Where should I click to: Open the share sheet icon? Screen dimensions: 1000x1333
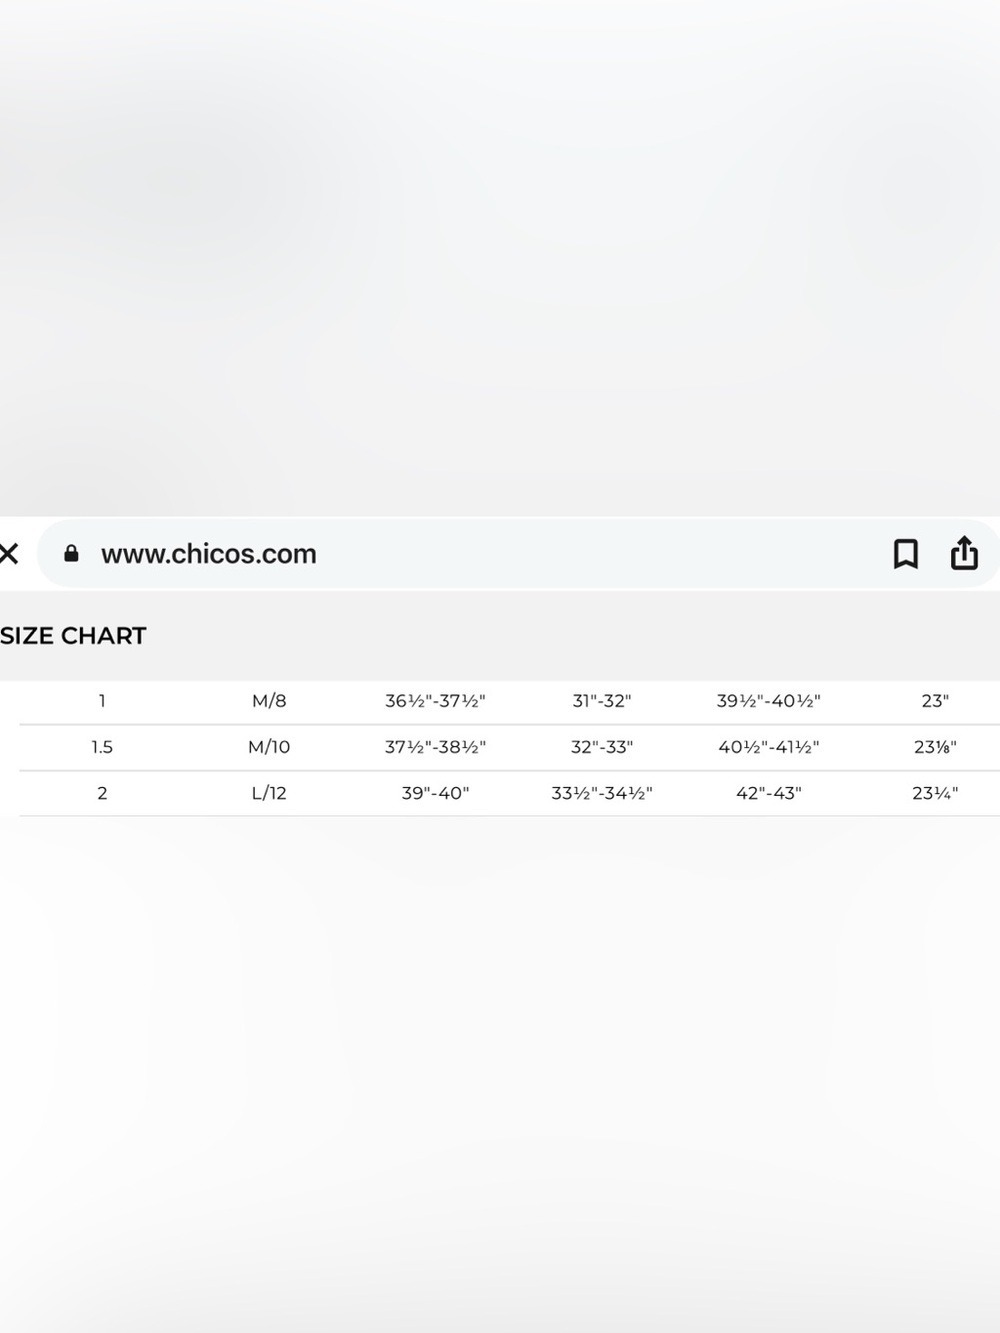(964, 552)
